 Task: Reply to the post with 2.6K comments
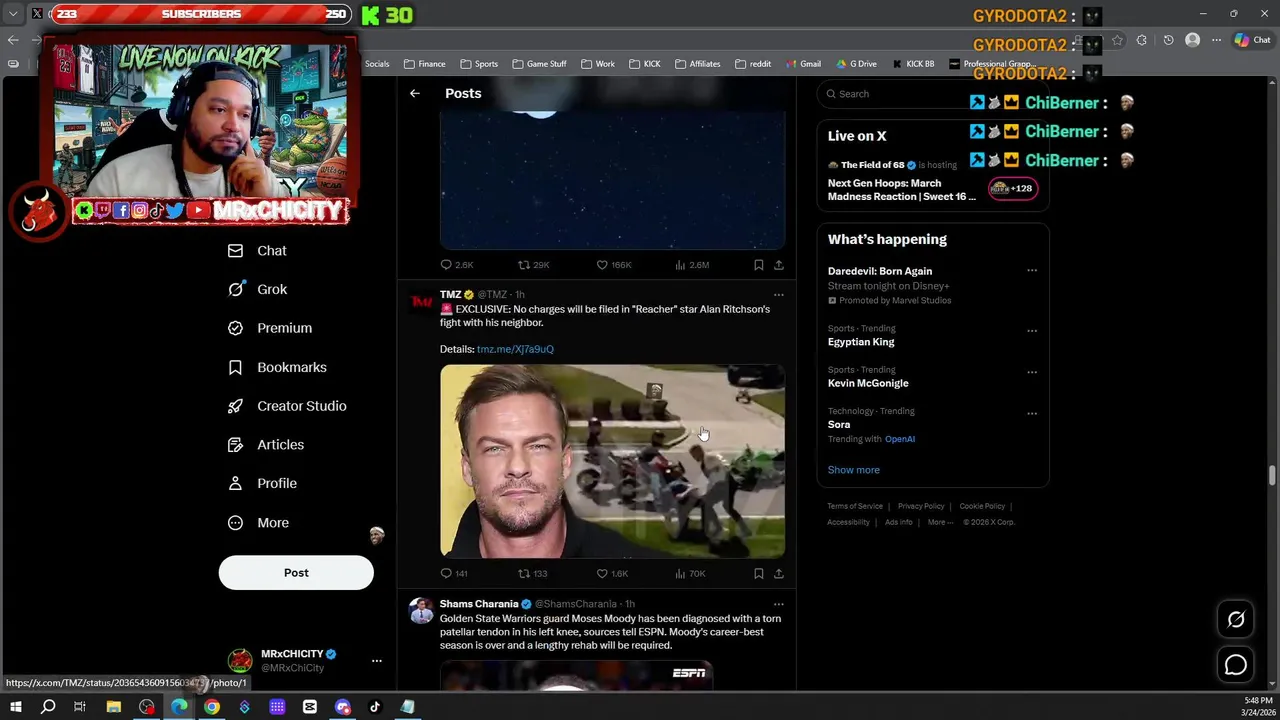coord(456,265)
